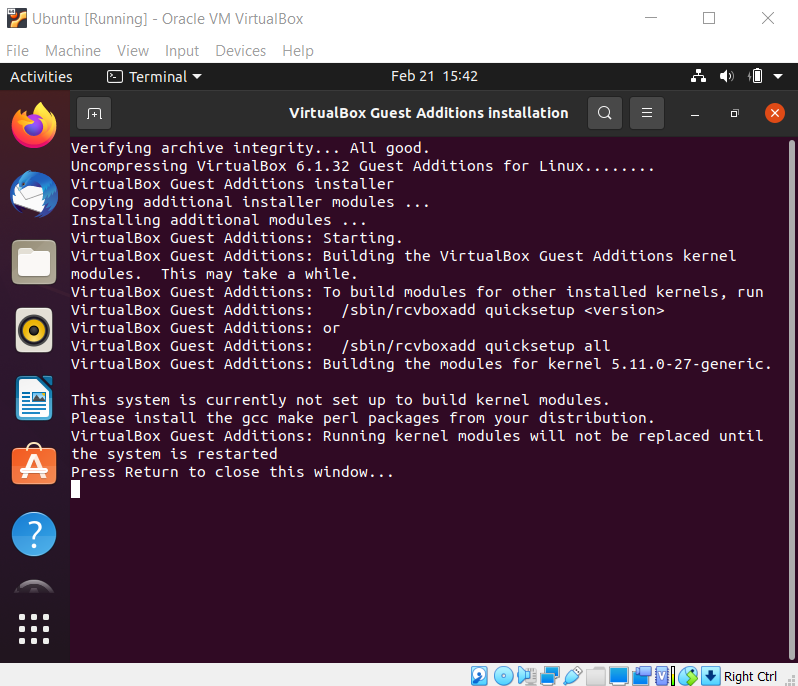
Task: Click 'Uncompressing VirtualBox 6.1.32 Guest Additions' line
Action: tap(362, 166)
